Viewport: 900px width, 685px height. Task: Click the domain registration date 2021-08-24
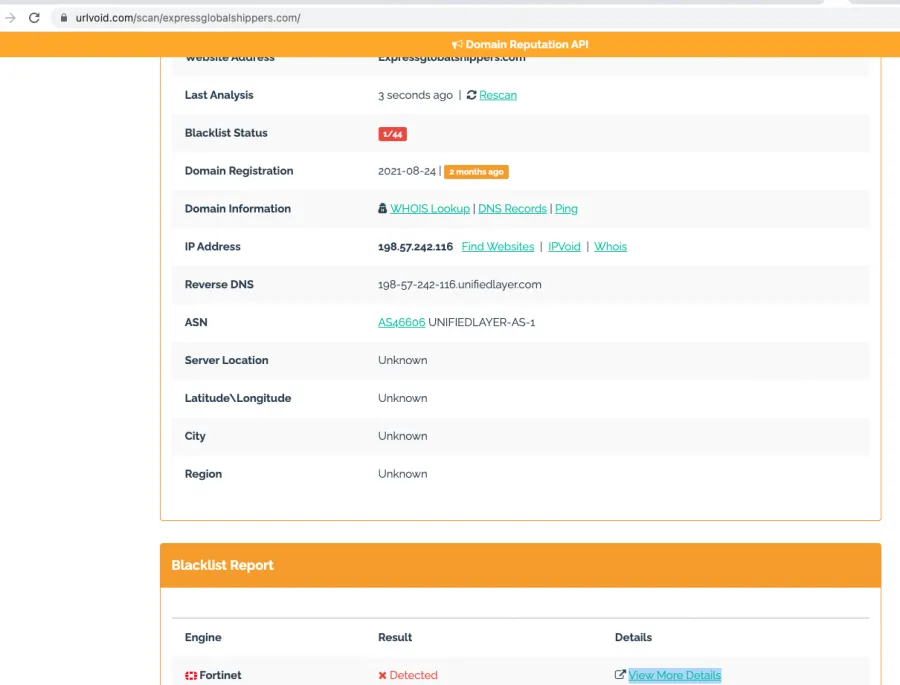coord(407,171)
